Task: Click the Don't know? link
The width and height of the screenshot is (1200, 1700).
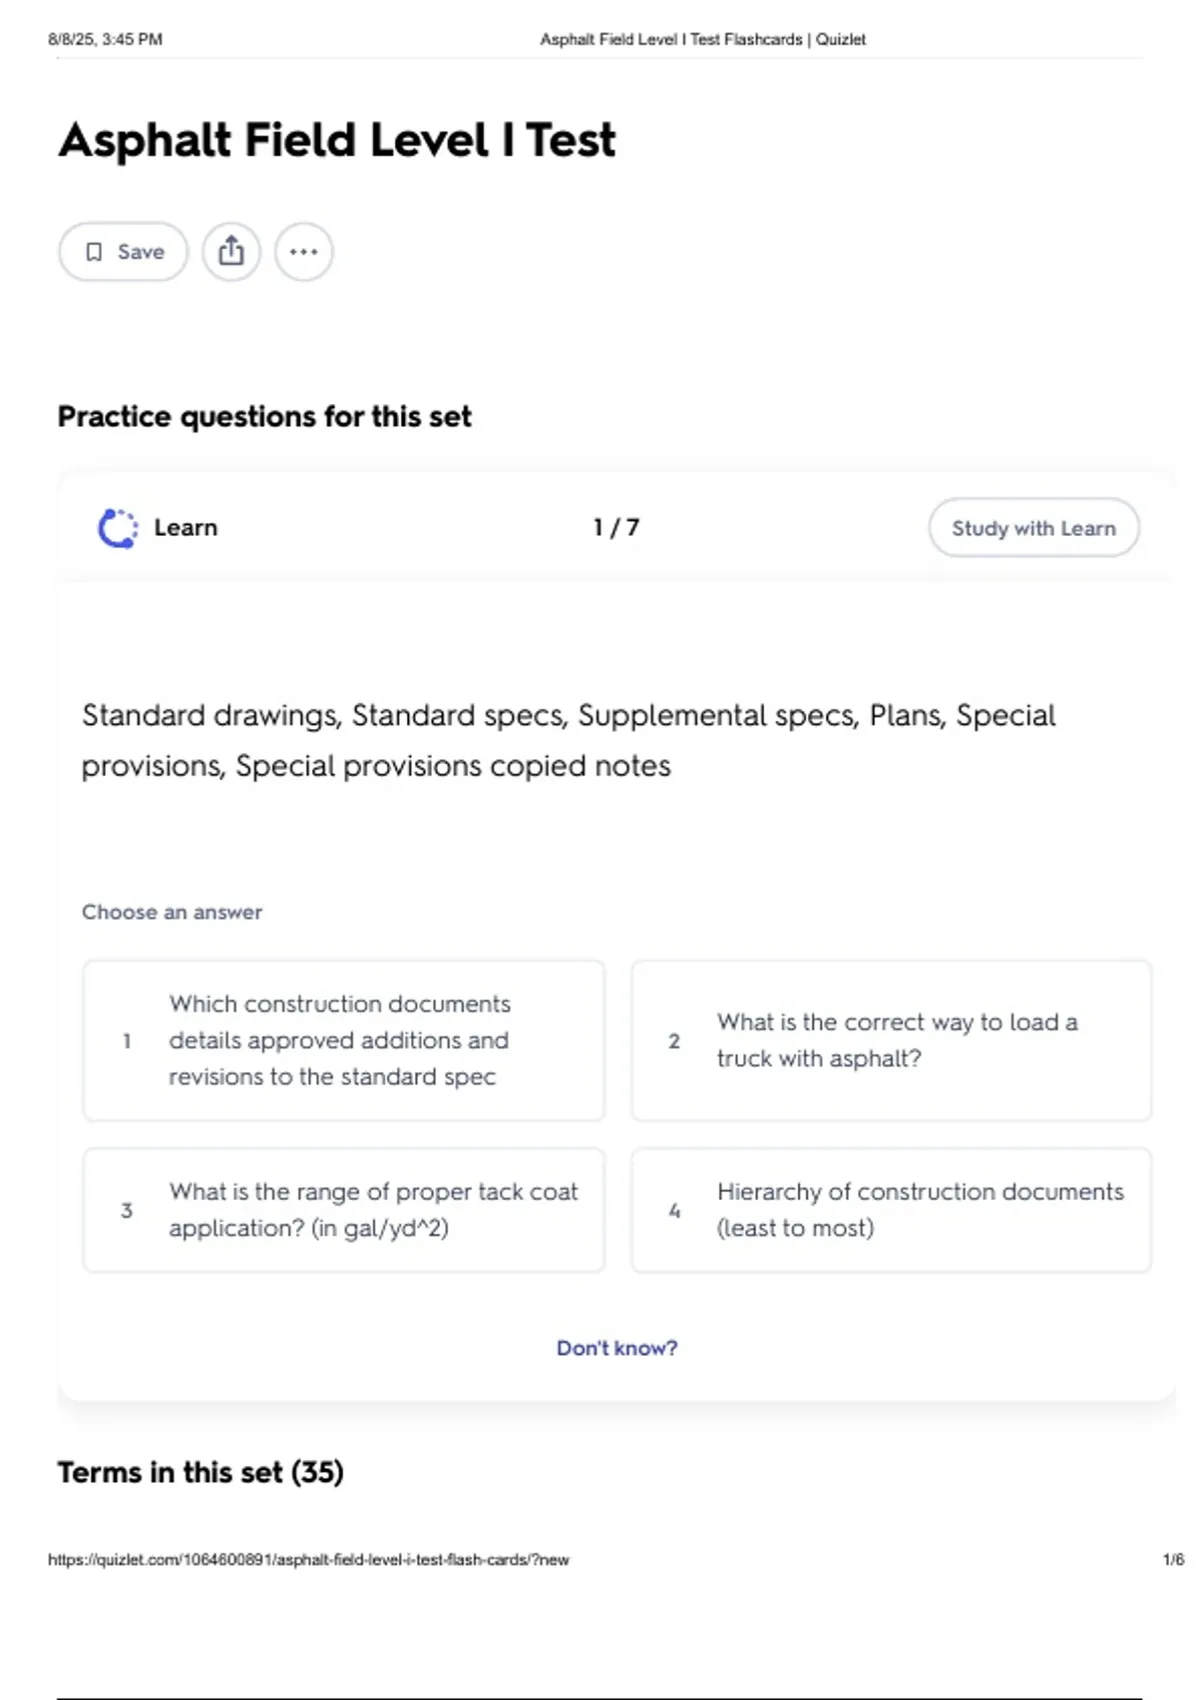Action: point(617,1348)
